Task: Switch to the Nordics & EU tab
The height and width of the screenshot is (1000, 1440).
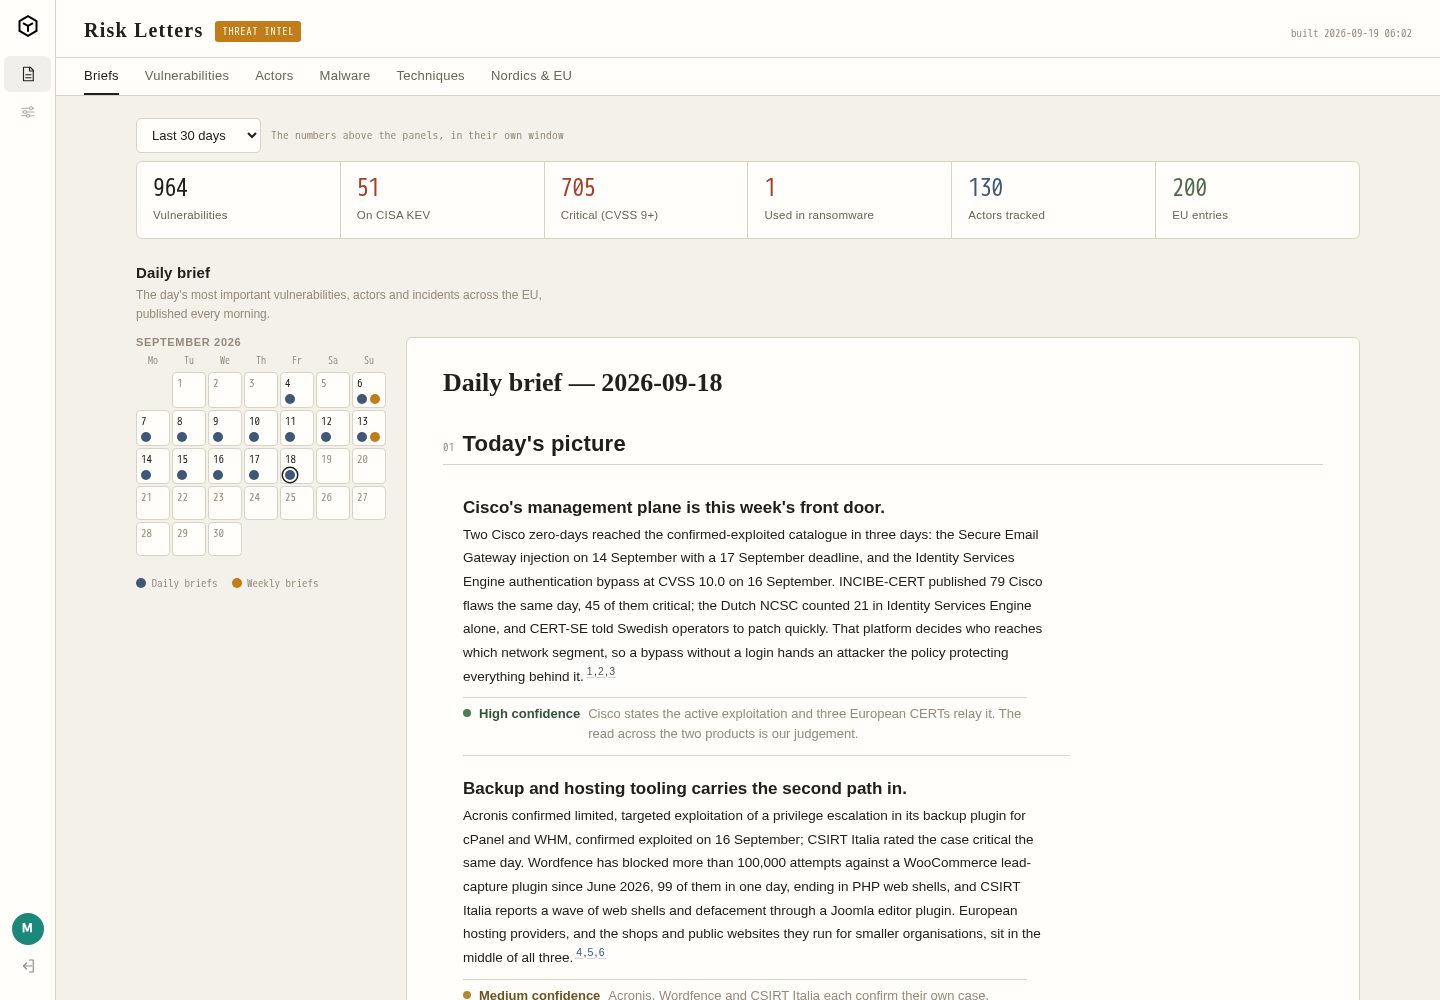Action: (x=531, y=76)
